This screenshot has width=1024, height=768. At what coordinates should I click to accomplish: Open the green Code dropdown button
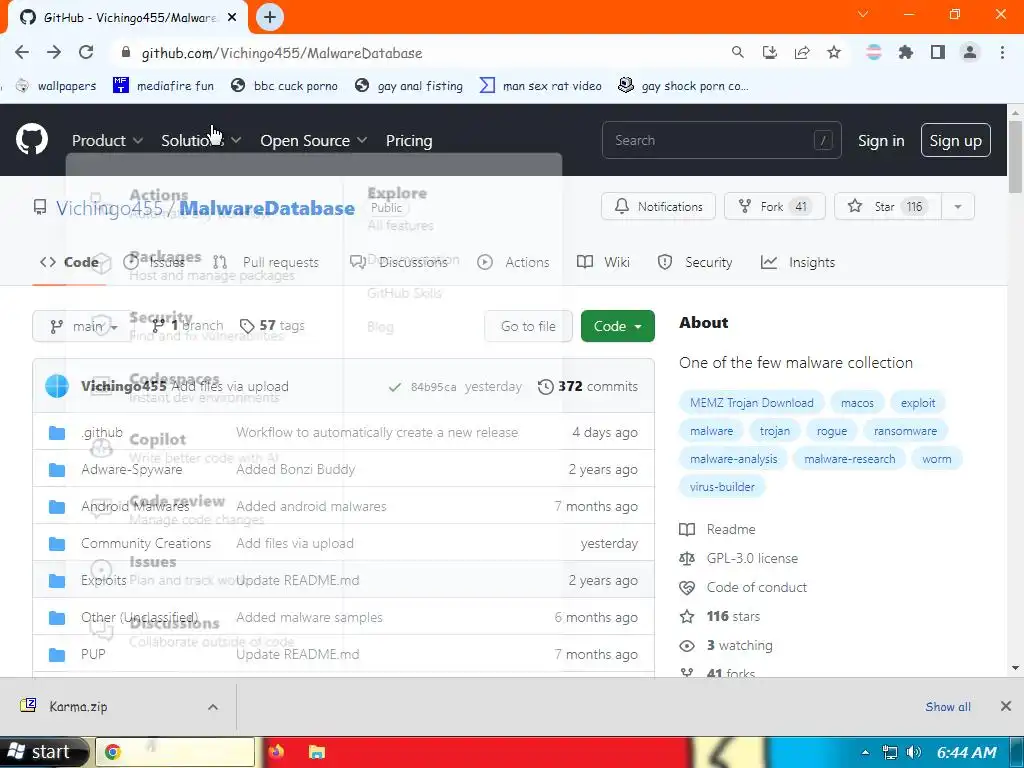[617, 326]
